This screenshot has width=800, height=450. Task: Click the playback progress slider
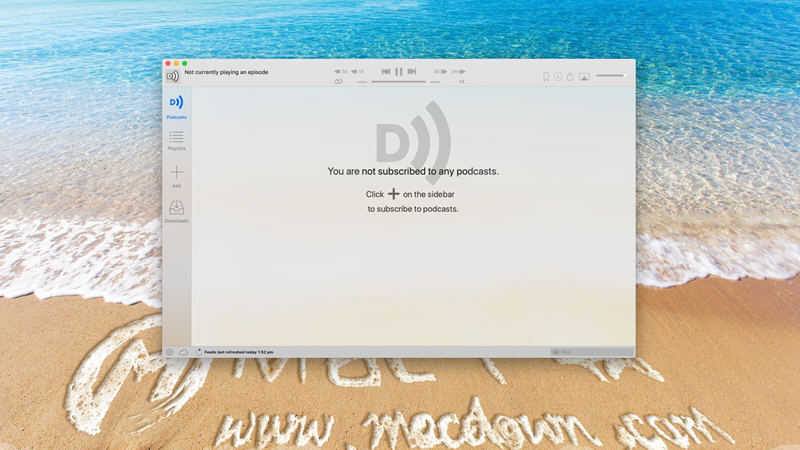click(x=398, y=82)
